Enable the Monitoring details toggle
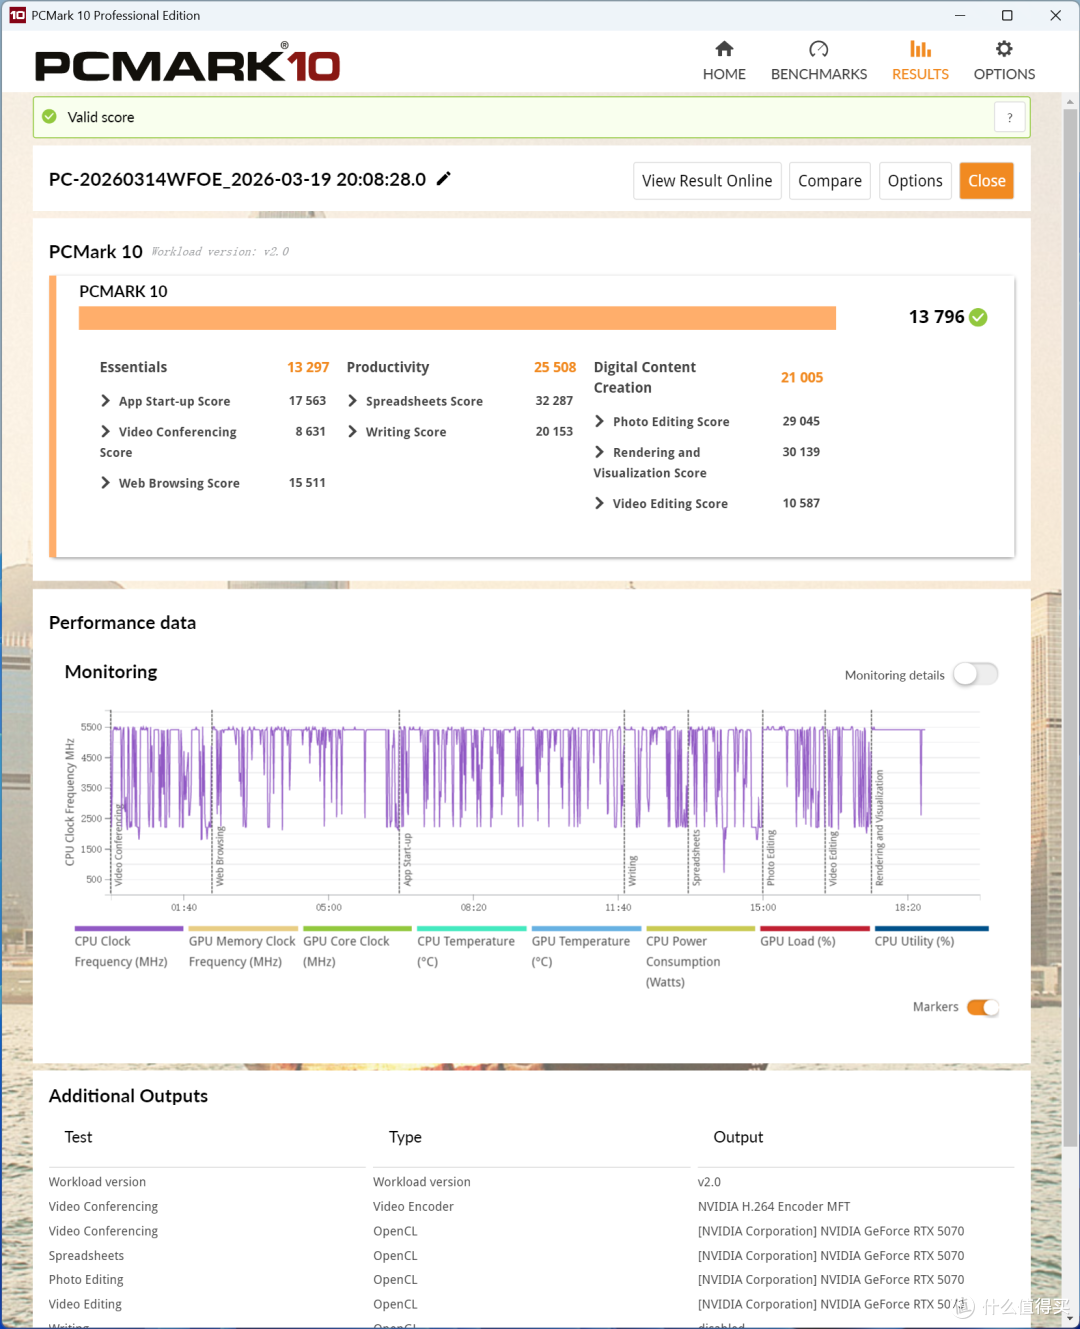Image resolution: width=1080 pixels, height=1329 pixels. pyautogui.click(x=975, y=674)
